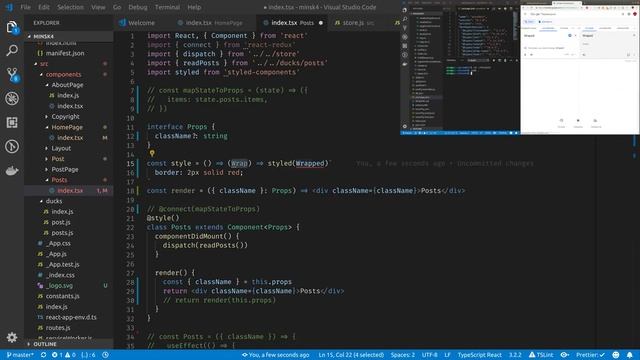Screen dimensions: 640x360
Task: Open the File menu
Action: [25, 7]
